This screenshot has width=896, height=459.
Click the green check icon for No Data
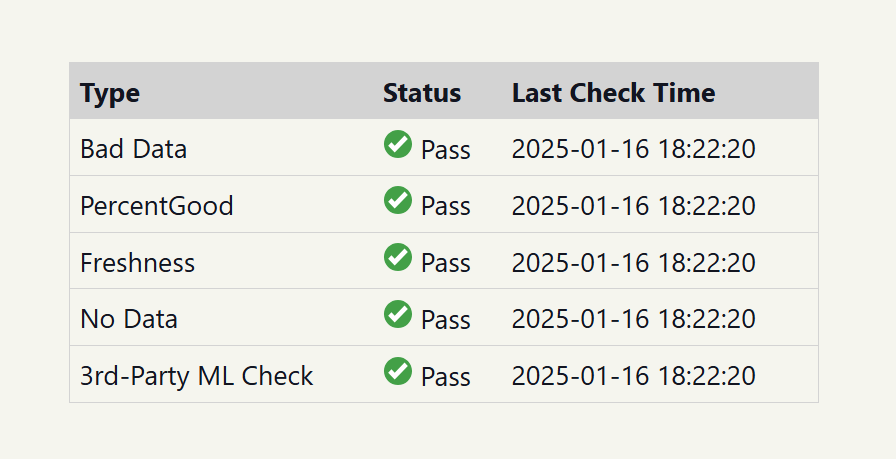398,314
